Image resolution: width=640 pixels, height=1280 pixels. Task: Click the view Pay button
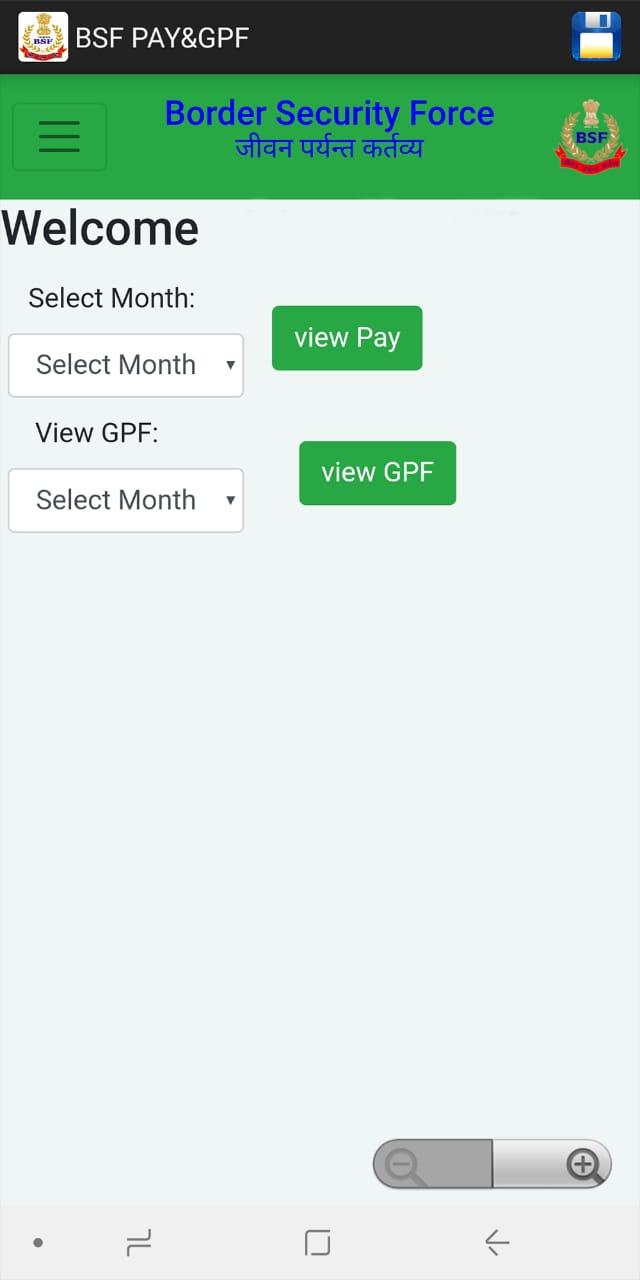pyautogui.click(x=347, y=338)
